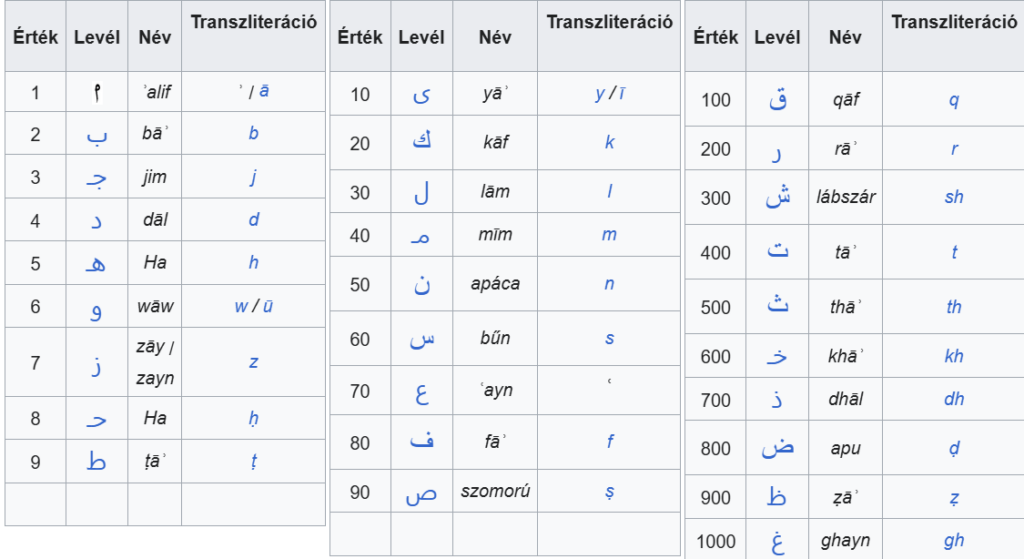Viewport: 1024px width, 559px height.
Task: Click the ṣād letter for value 90
Action: click(x=421, y=496)
